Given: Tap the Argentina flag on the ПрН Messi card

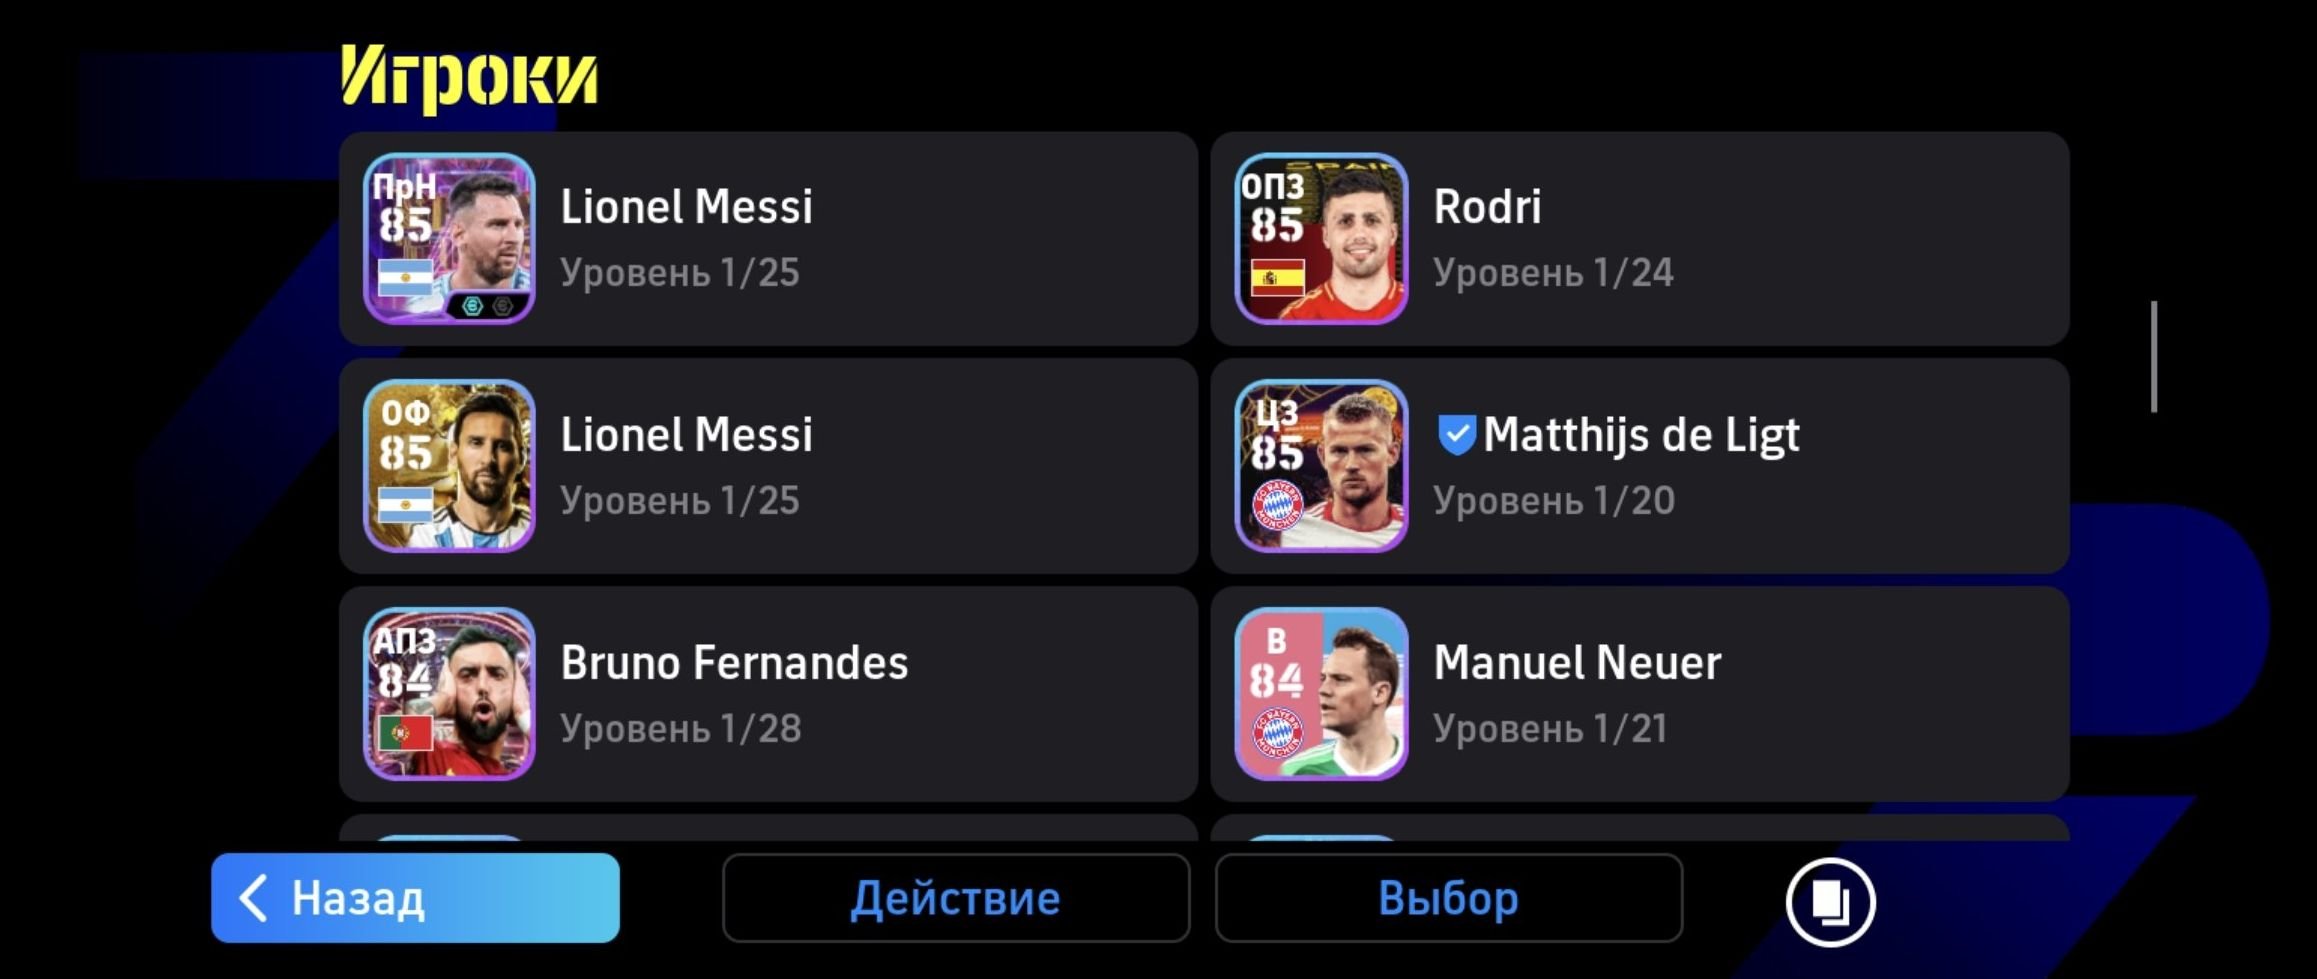Looking at the screenshot, I should (405, 277).
